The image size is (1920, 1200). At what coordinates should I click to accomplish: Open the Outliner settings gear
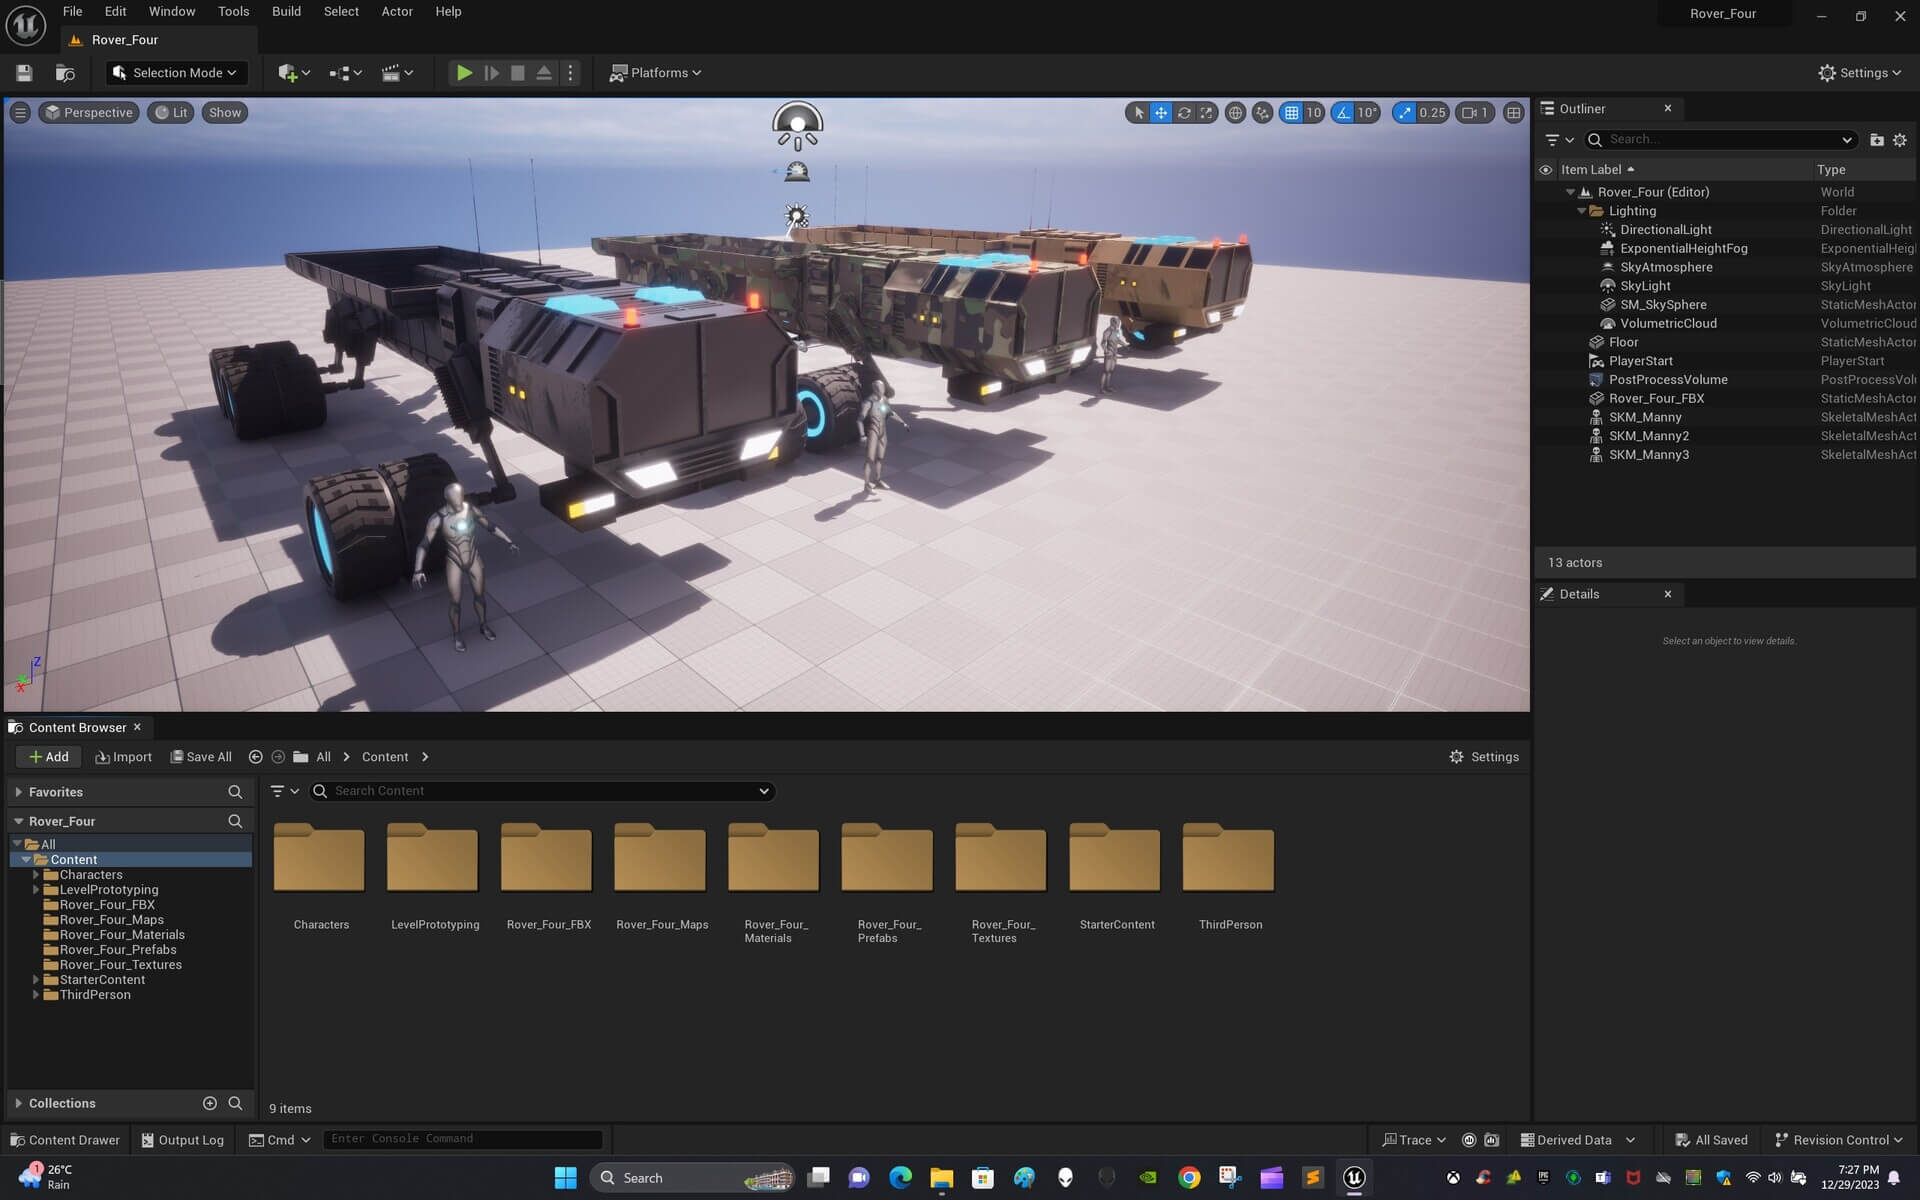point(1900,140)
